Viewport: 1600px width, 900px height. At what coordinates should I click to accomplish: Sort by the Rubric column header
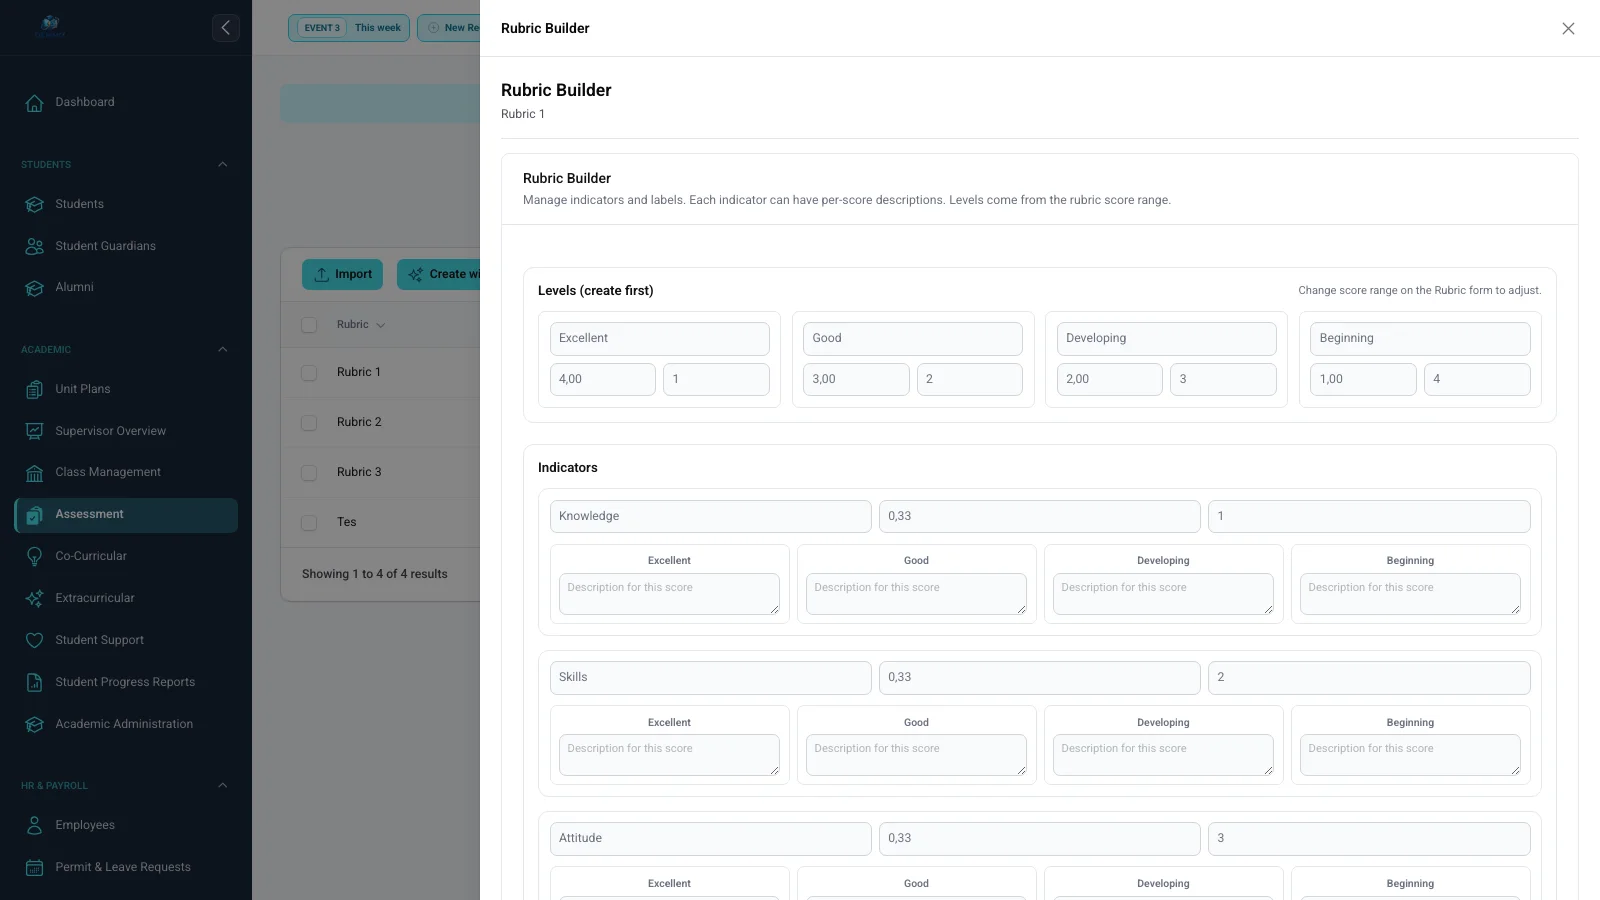[x=361, y=325]
